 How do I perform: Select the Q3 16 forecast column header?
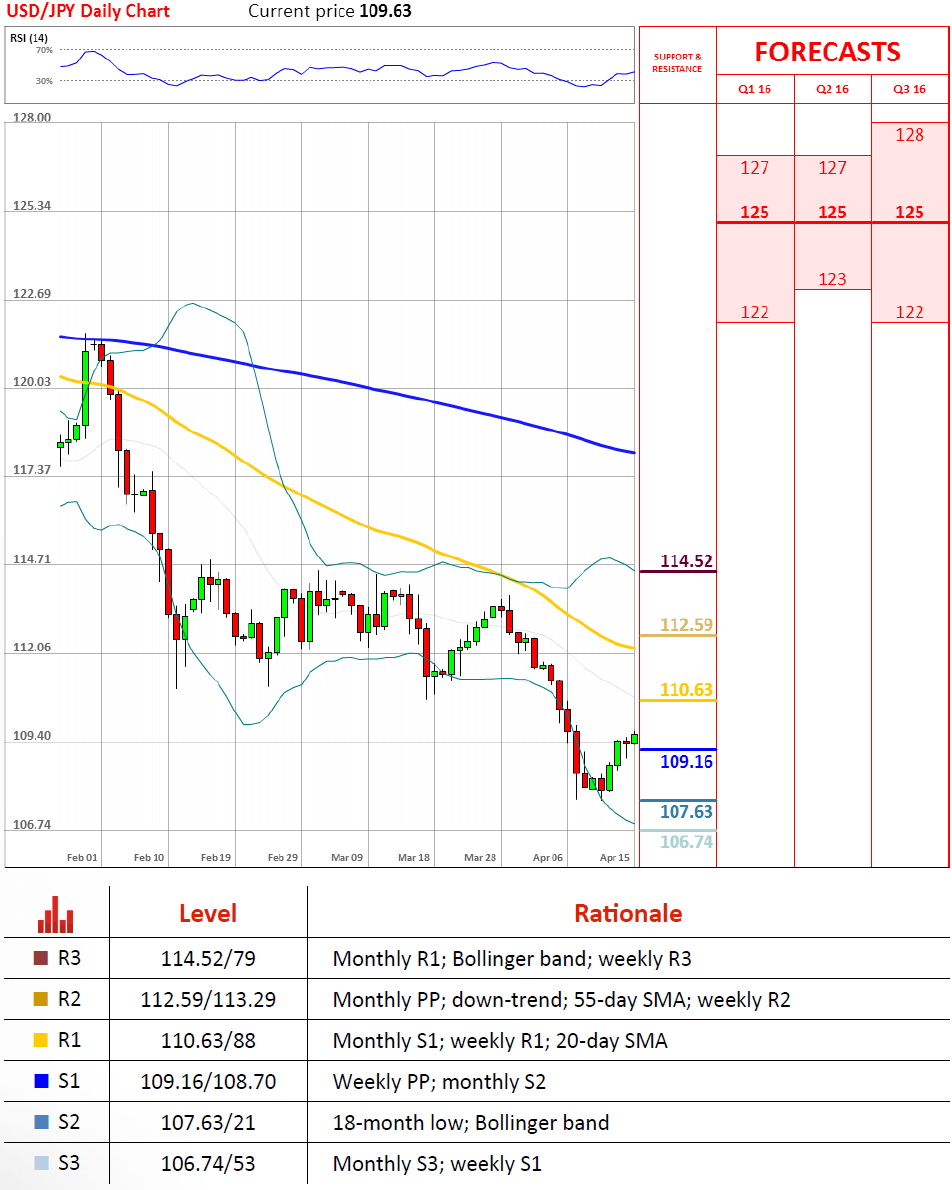pyautogui.click(x=909, y=90)
